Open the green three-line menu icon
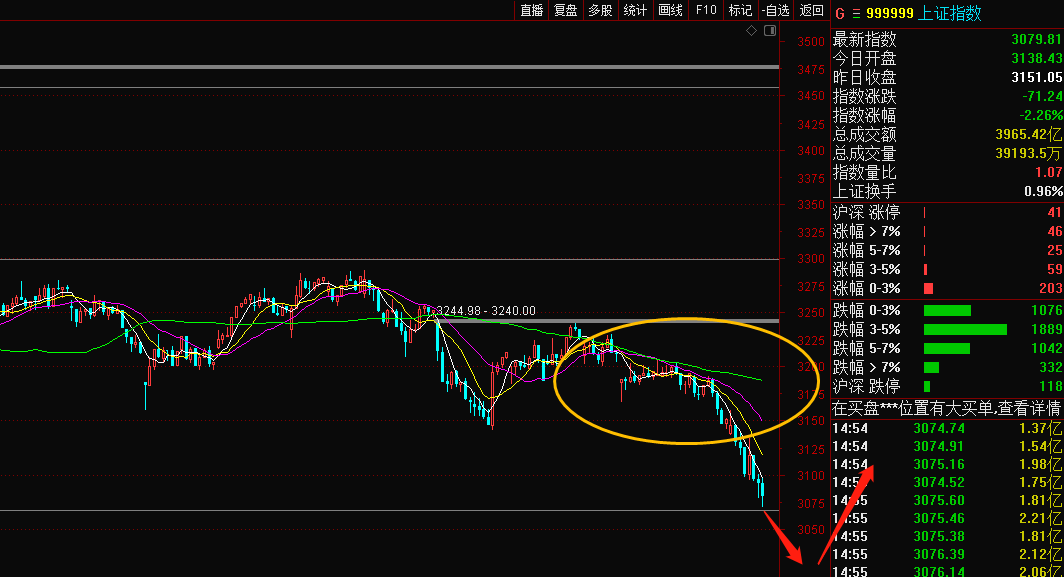 [856, 14]
